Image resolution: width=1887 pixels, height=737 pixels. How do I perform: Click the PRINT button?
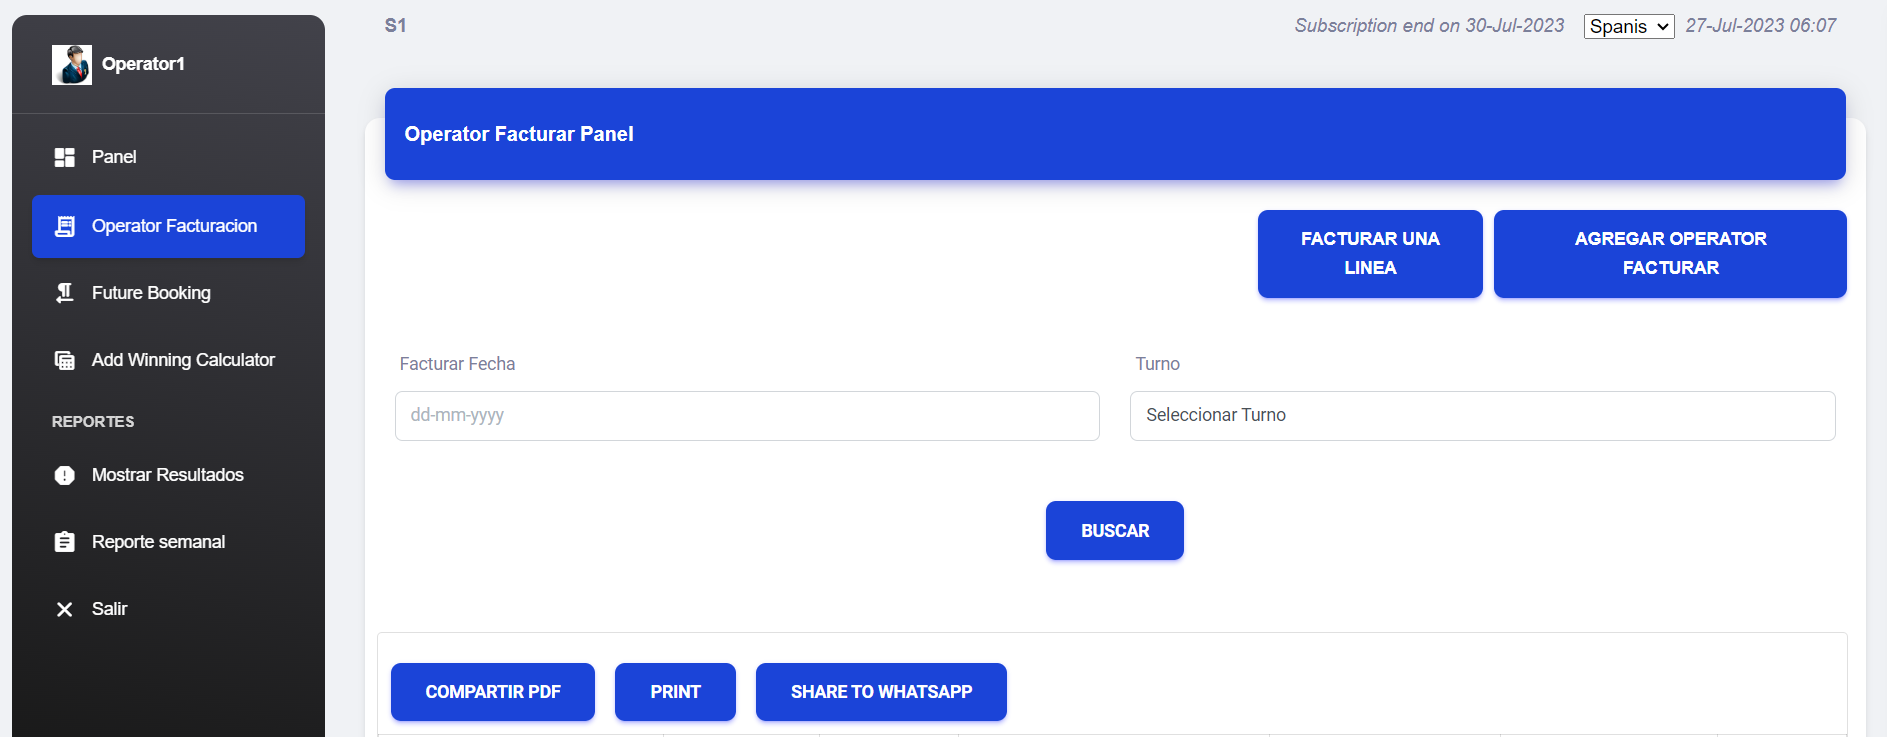pos(675,692)
